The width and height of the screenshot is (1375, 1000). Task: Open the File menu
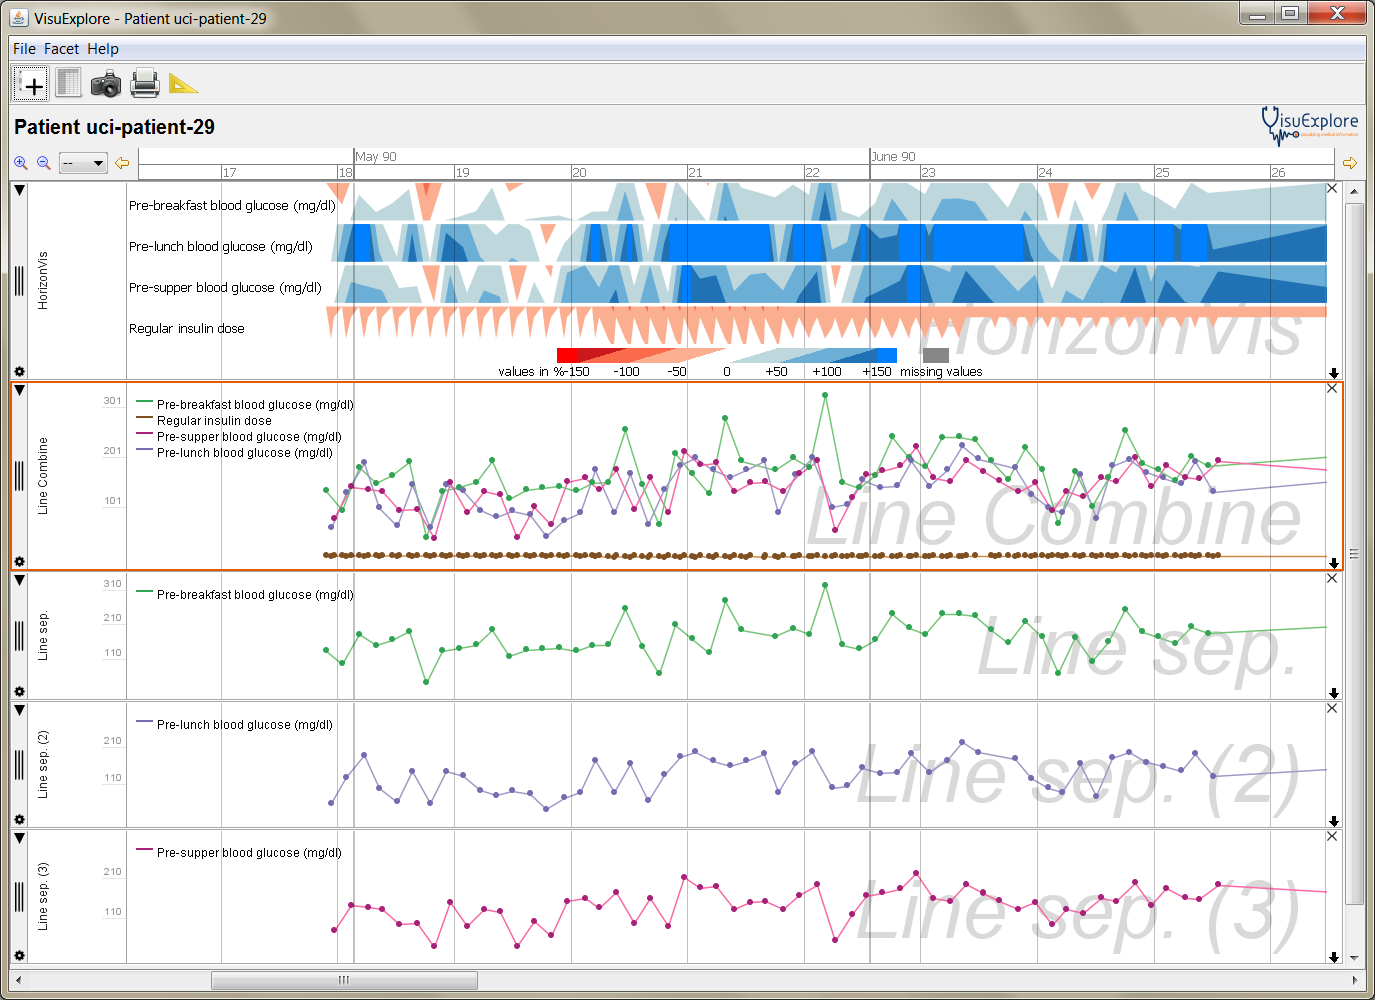24,49
